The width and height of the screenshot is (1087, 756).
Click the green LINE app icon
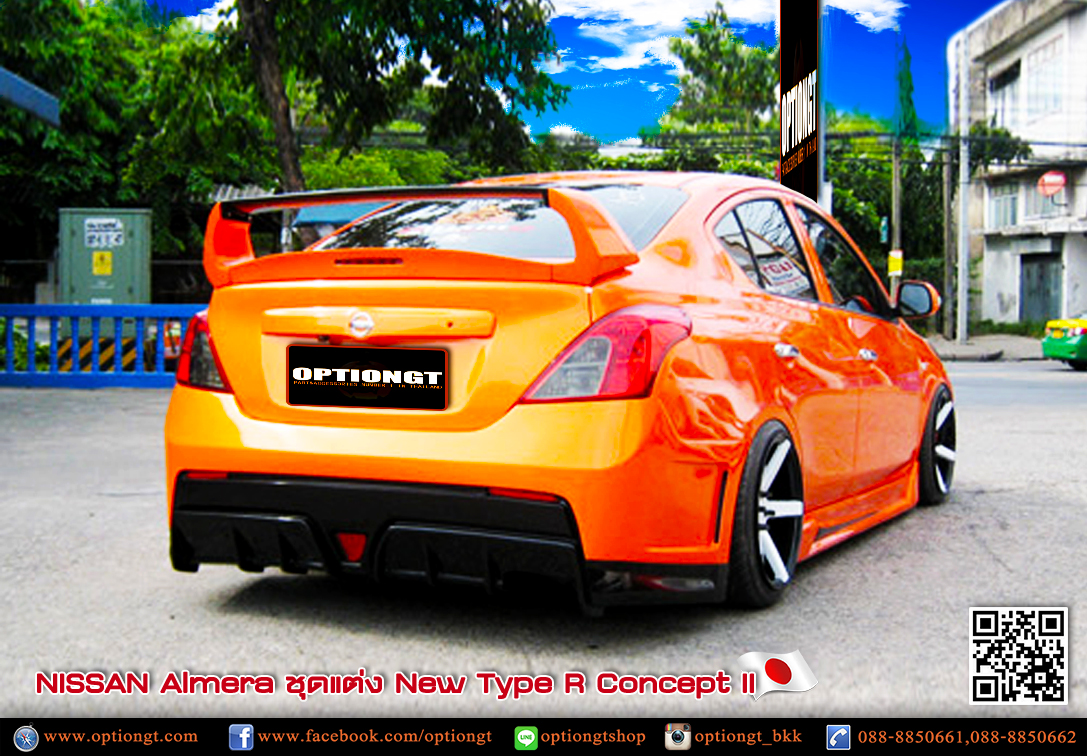(x=525, y=738)
